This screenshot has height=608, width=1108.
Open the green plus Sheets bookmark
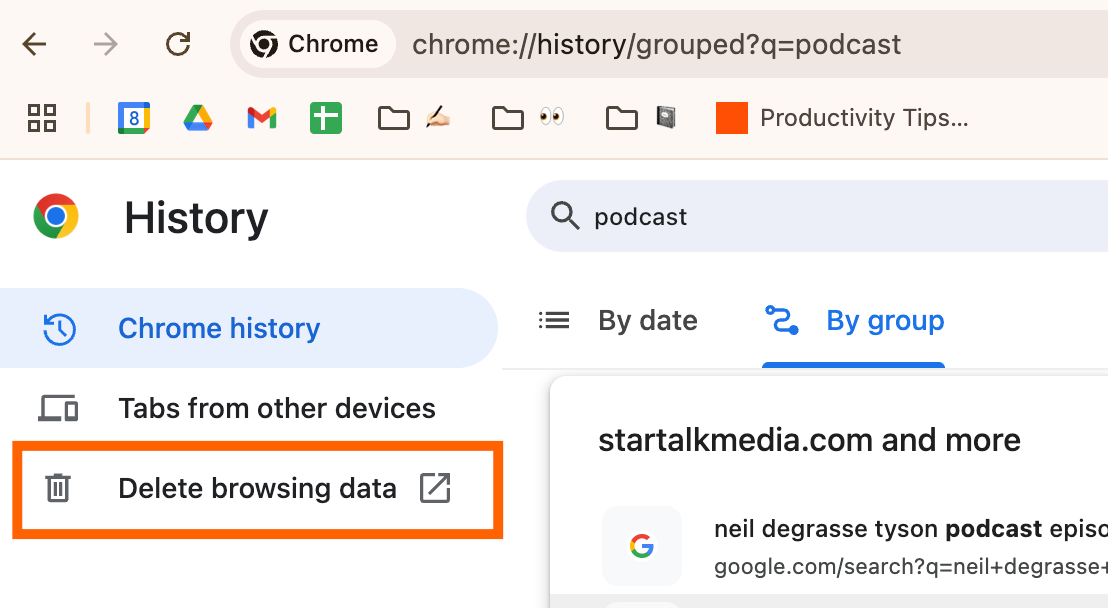[326, 118]
